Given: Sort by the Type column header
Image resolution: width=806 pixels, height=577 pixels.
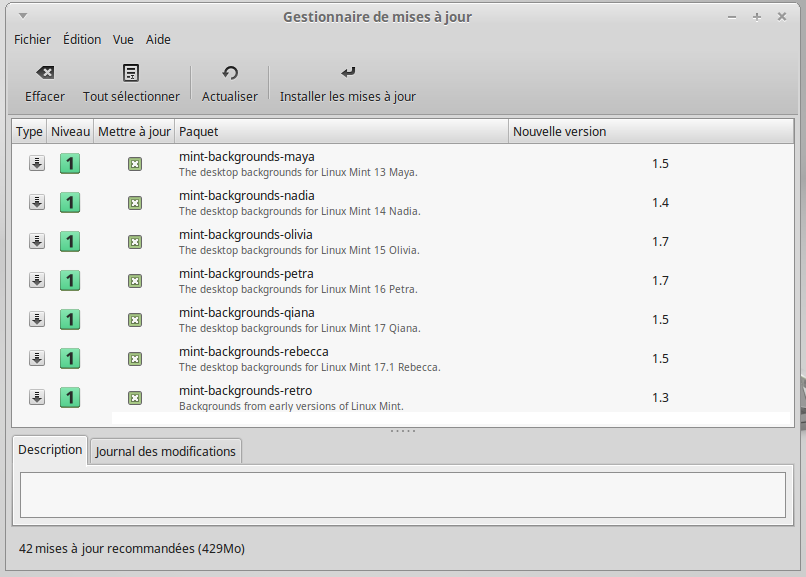Looking at the screenshot, I should [29, 132].
